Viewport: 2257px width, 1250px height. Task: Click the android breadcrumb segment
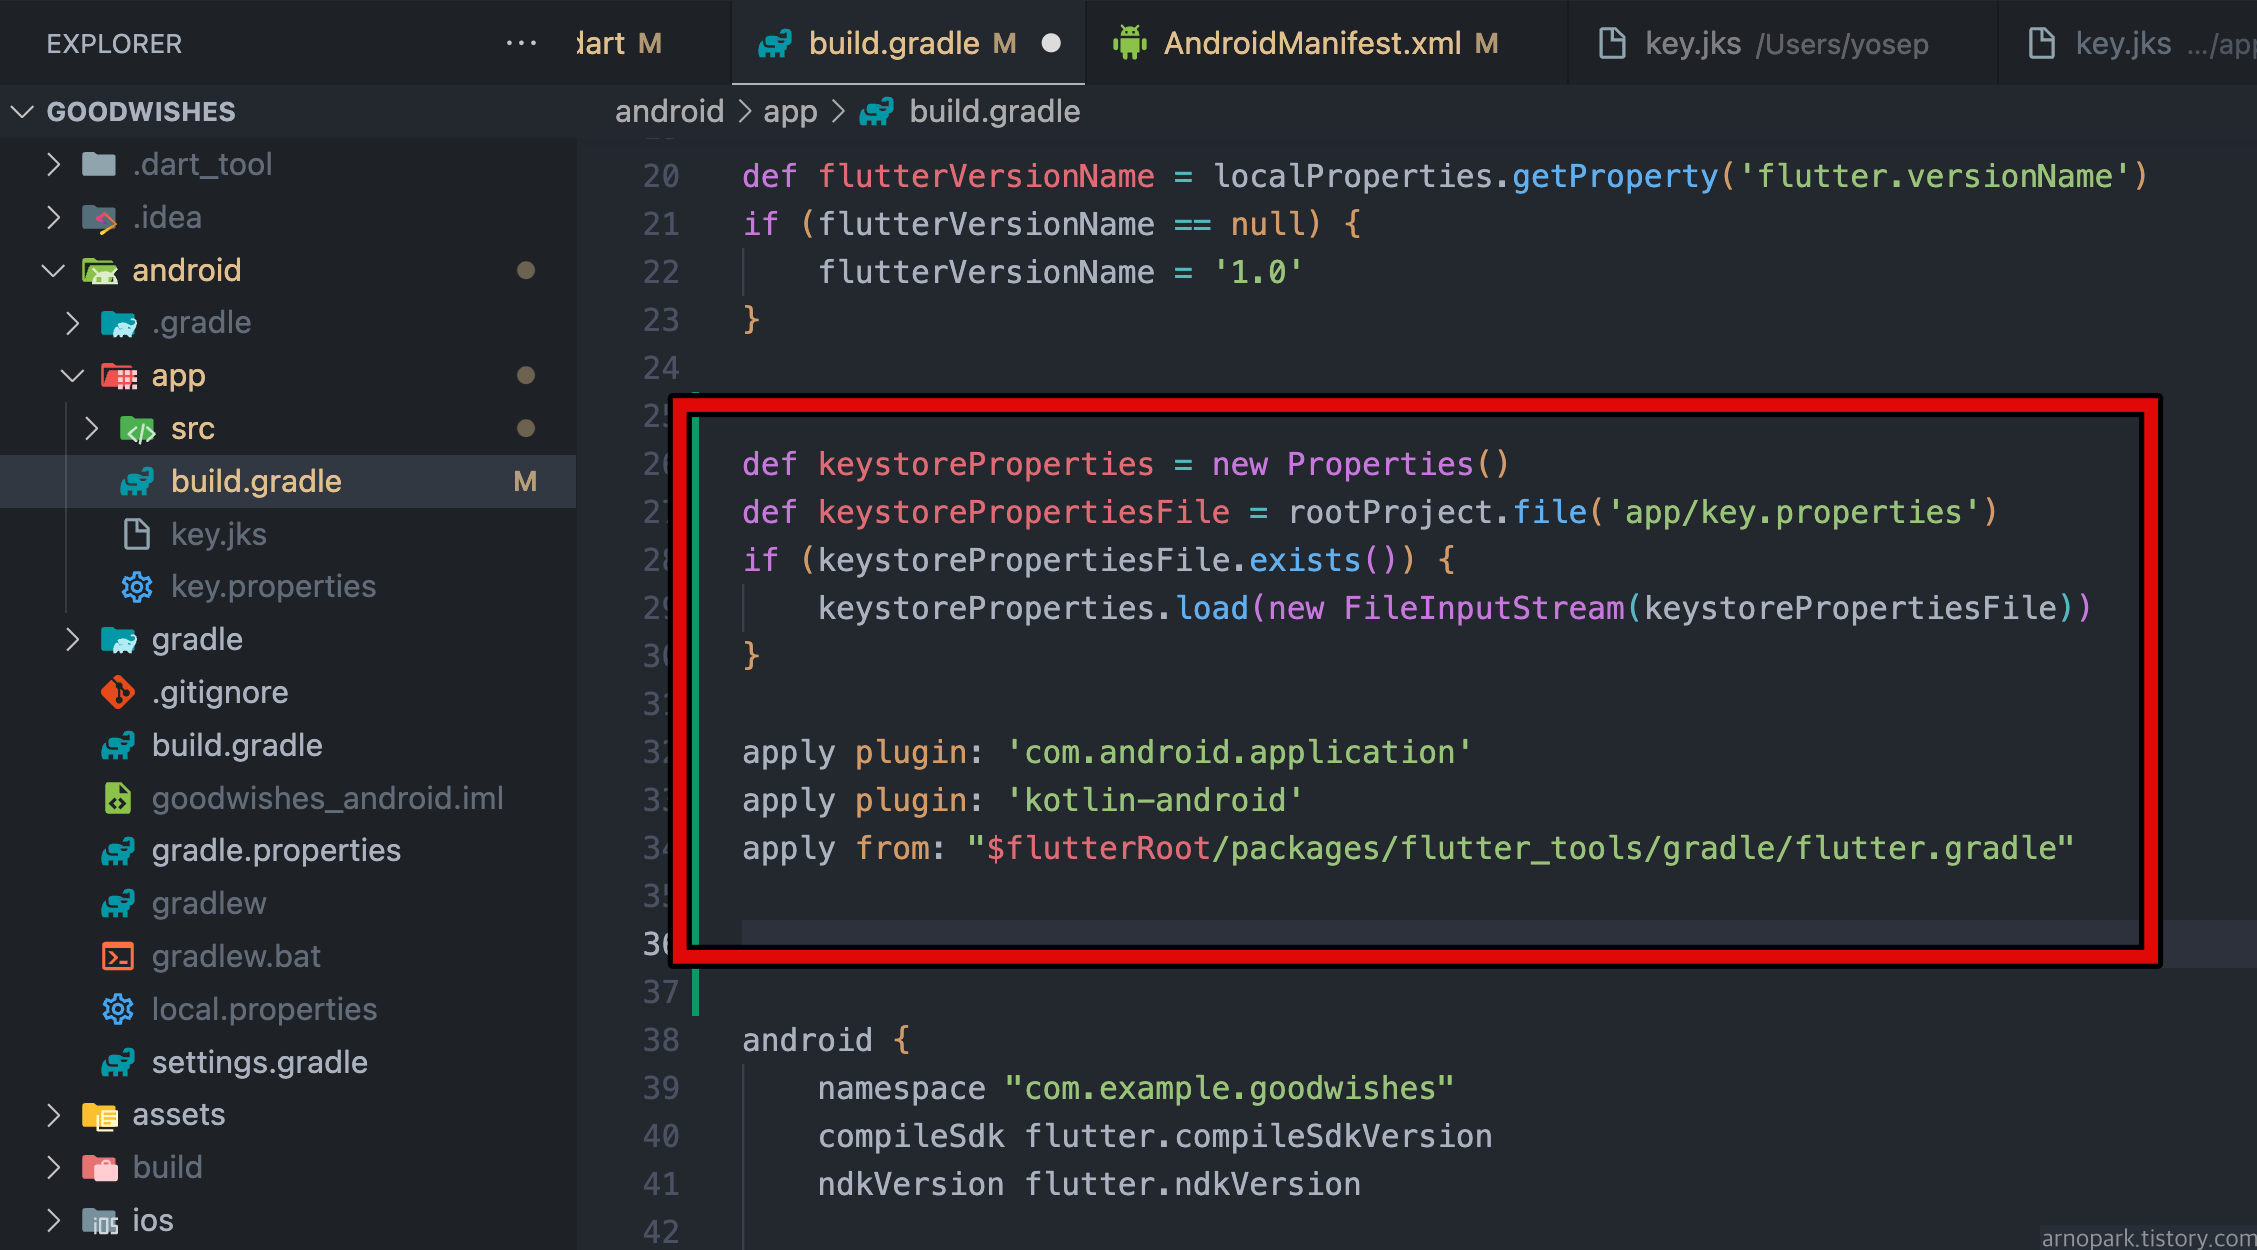coord(669,111)
